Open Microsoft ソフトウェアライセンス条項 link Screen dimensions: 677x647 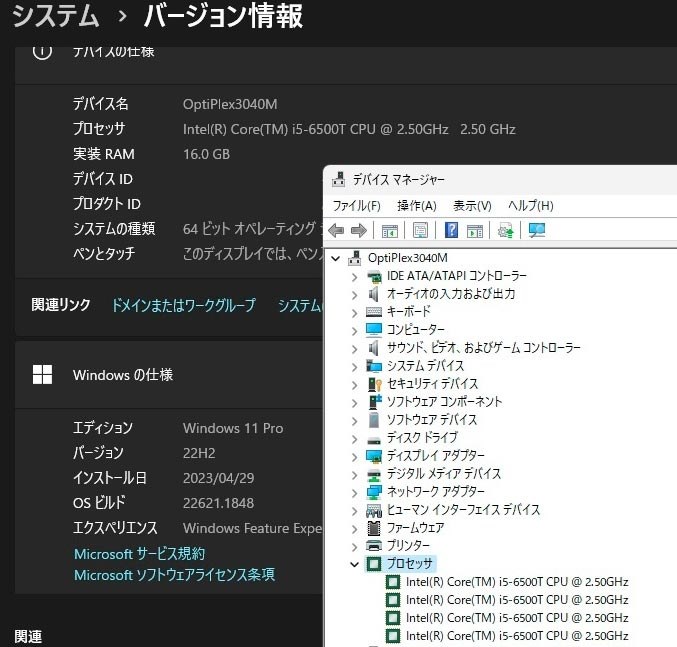pos(174,575)
